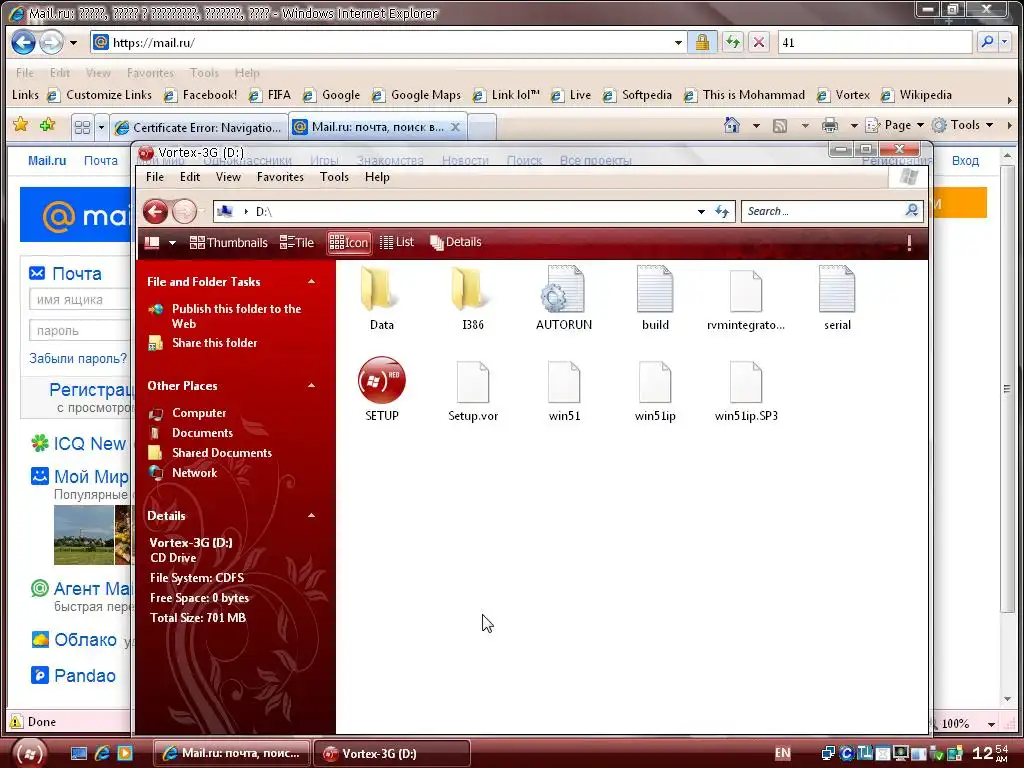
Task: Click the EN language indicator in taskbar
Action: [782, 753]
